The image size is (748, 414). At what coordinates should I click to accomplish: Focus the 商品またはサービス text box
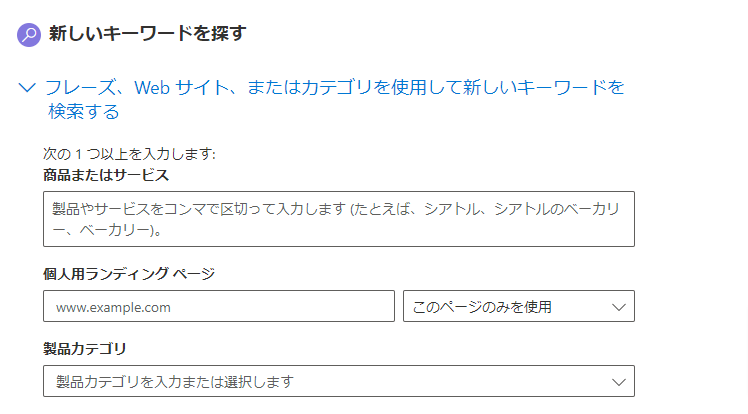coord(338,219)
